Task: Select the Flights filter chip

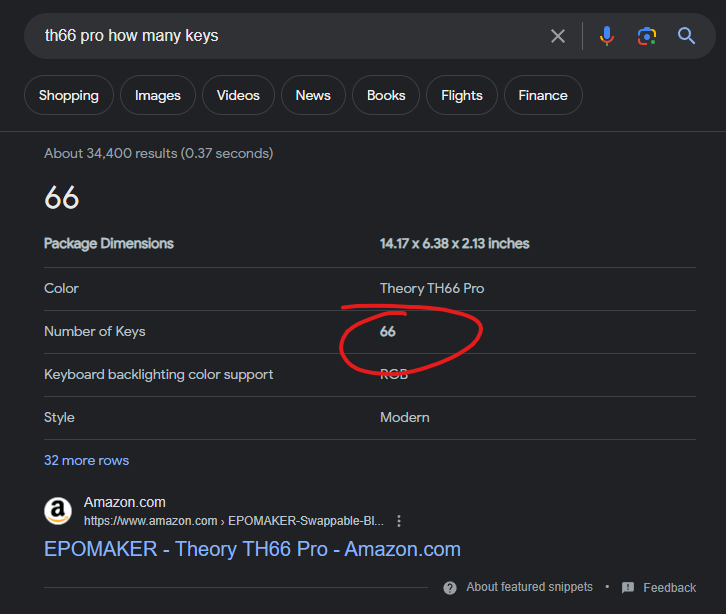Action: [462, 95]
